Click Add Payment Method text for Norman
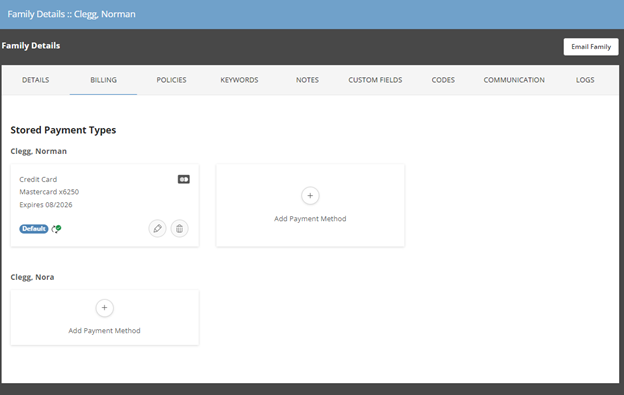 (x=310, y=219)
